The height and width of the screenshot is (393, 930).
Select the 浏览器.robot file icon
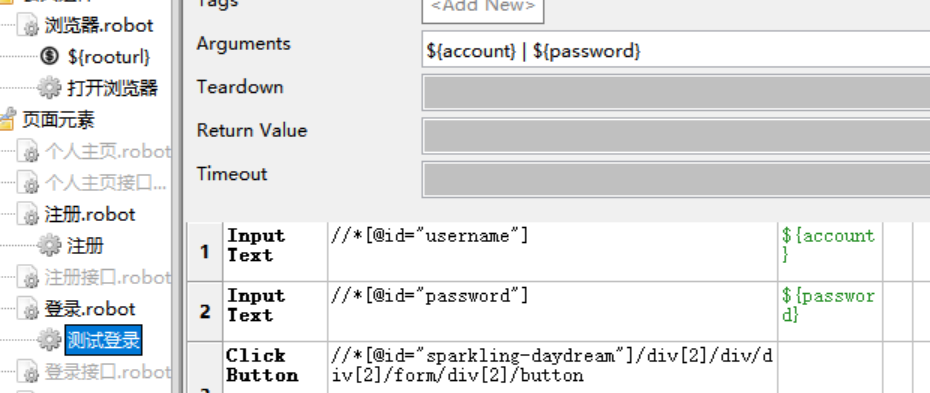(x=28, y=25)
